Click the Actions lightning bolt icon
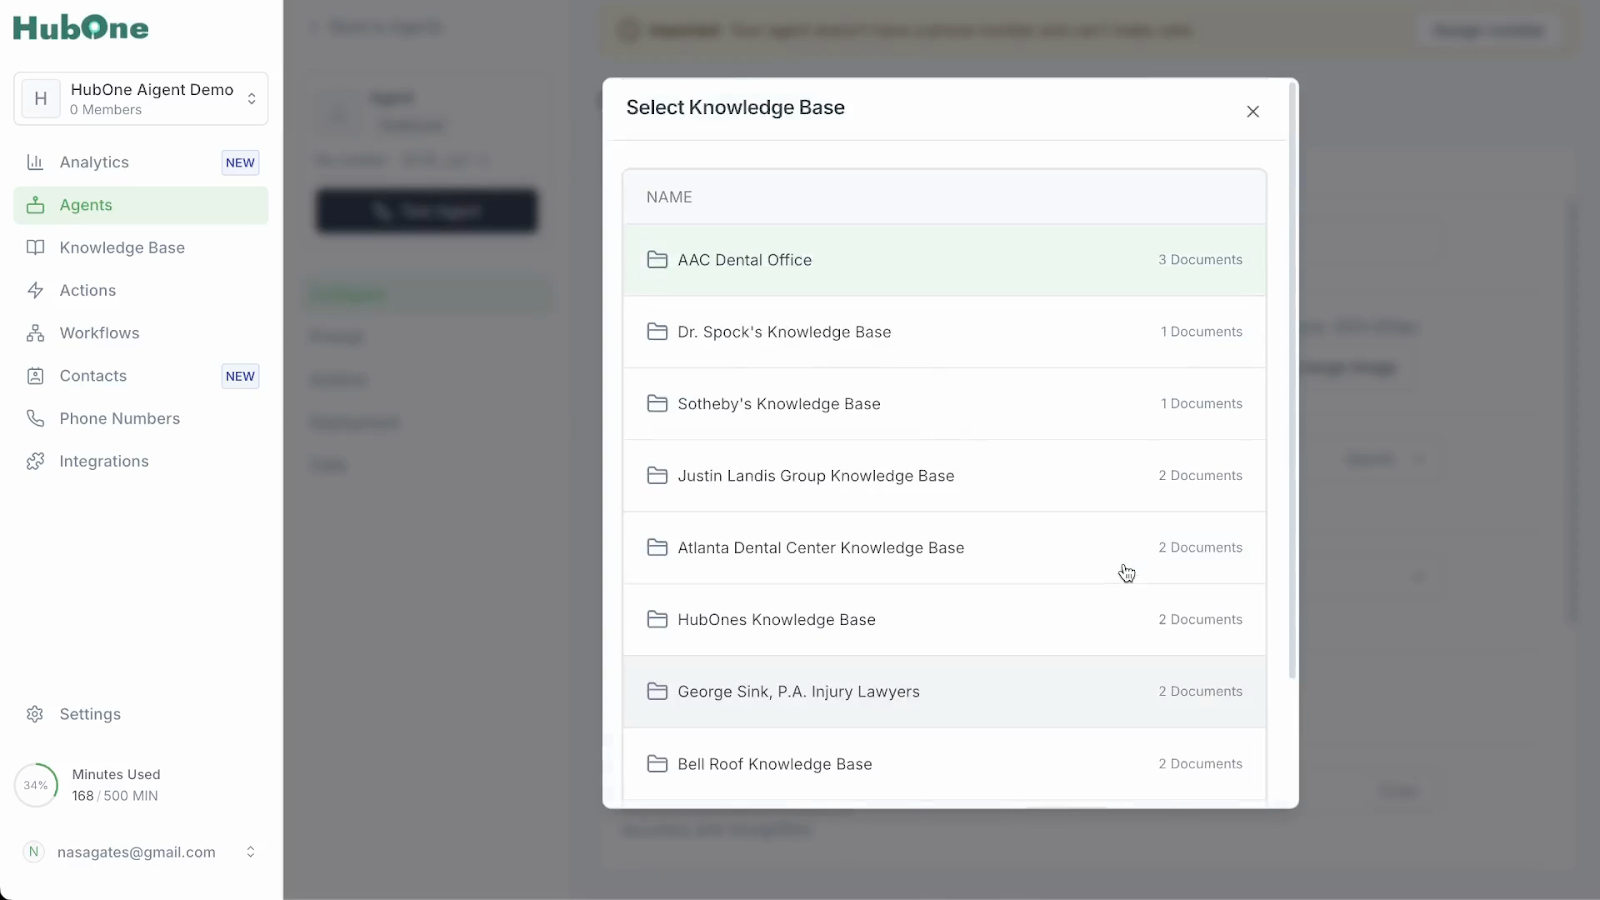The image size is (1600, 900). click(x=35, y=290)
